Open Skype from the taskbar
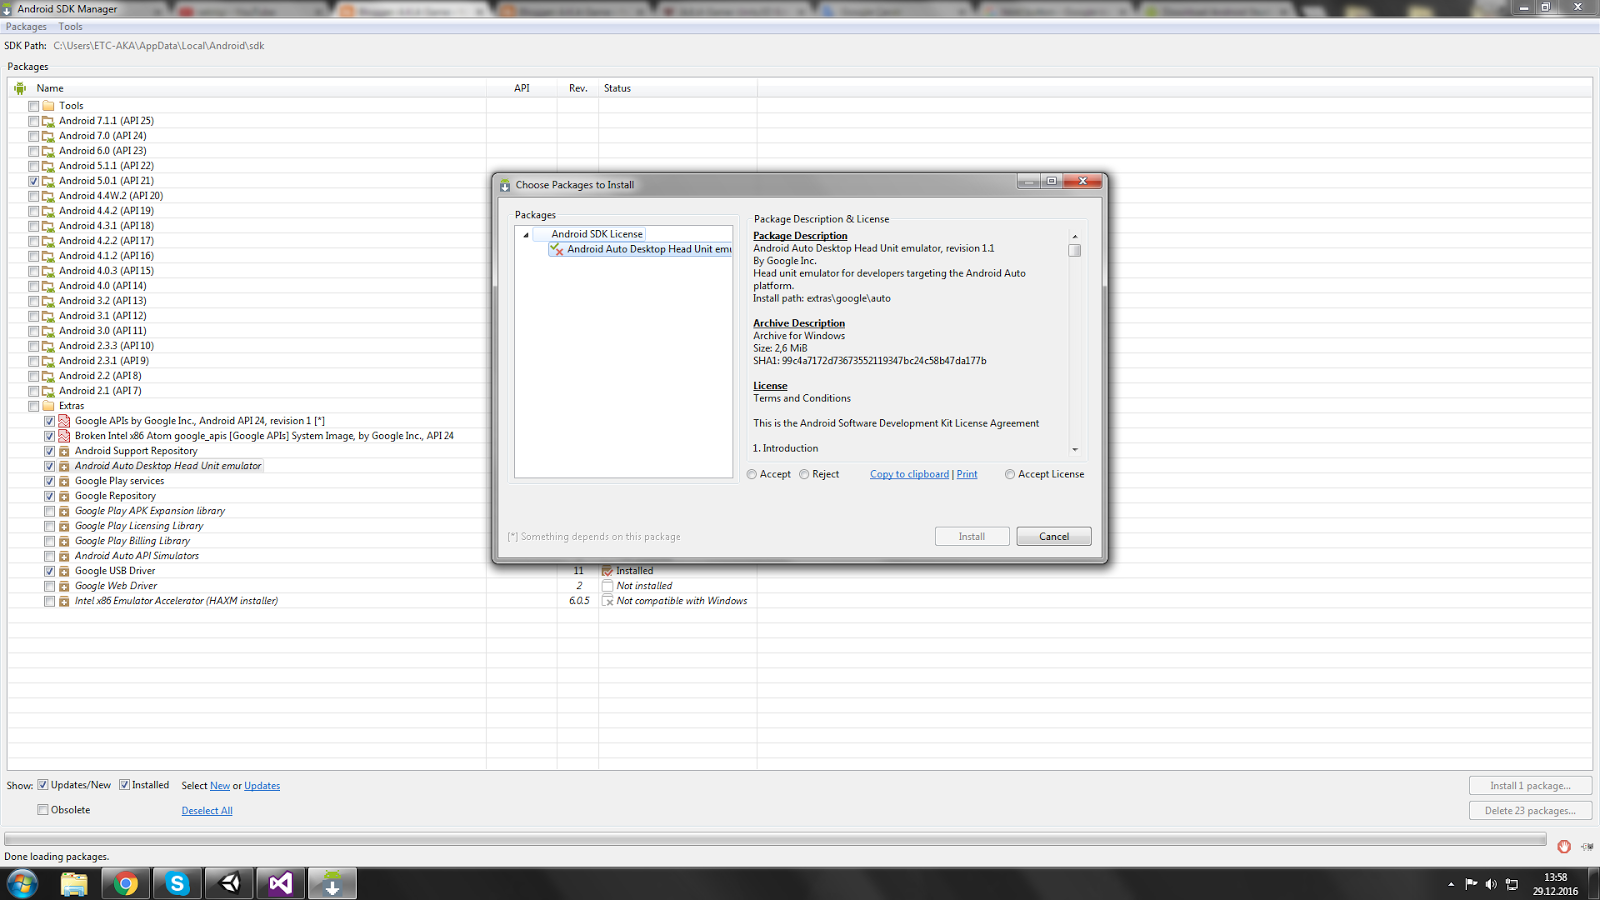The height and width of the screenshot is (900, 1600). coord(178,884)
